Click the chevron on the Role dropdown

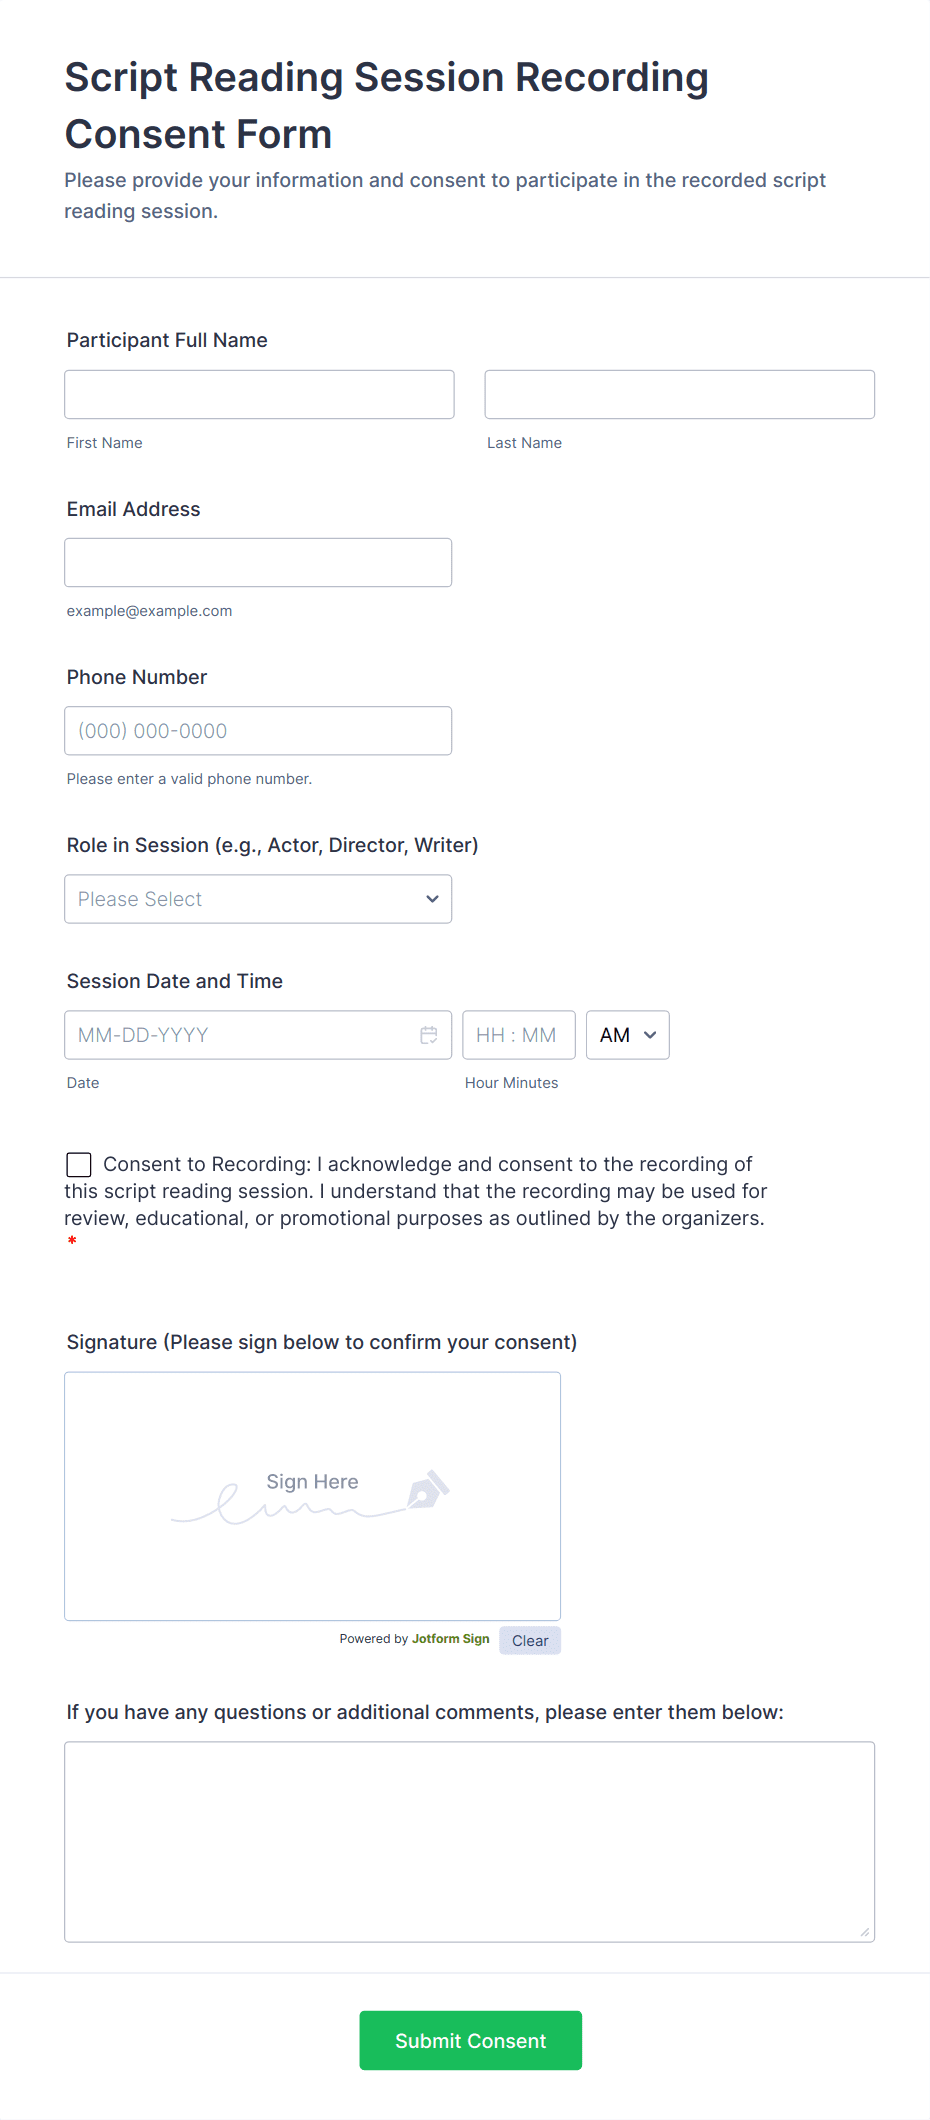pos(432,899)
